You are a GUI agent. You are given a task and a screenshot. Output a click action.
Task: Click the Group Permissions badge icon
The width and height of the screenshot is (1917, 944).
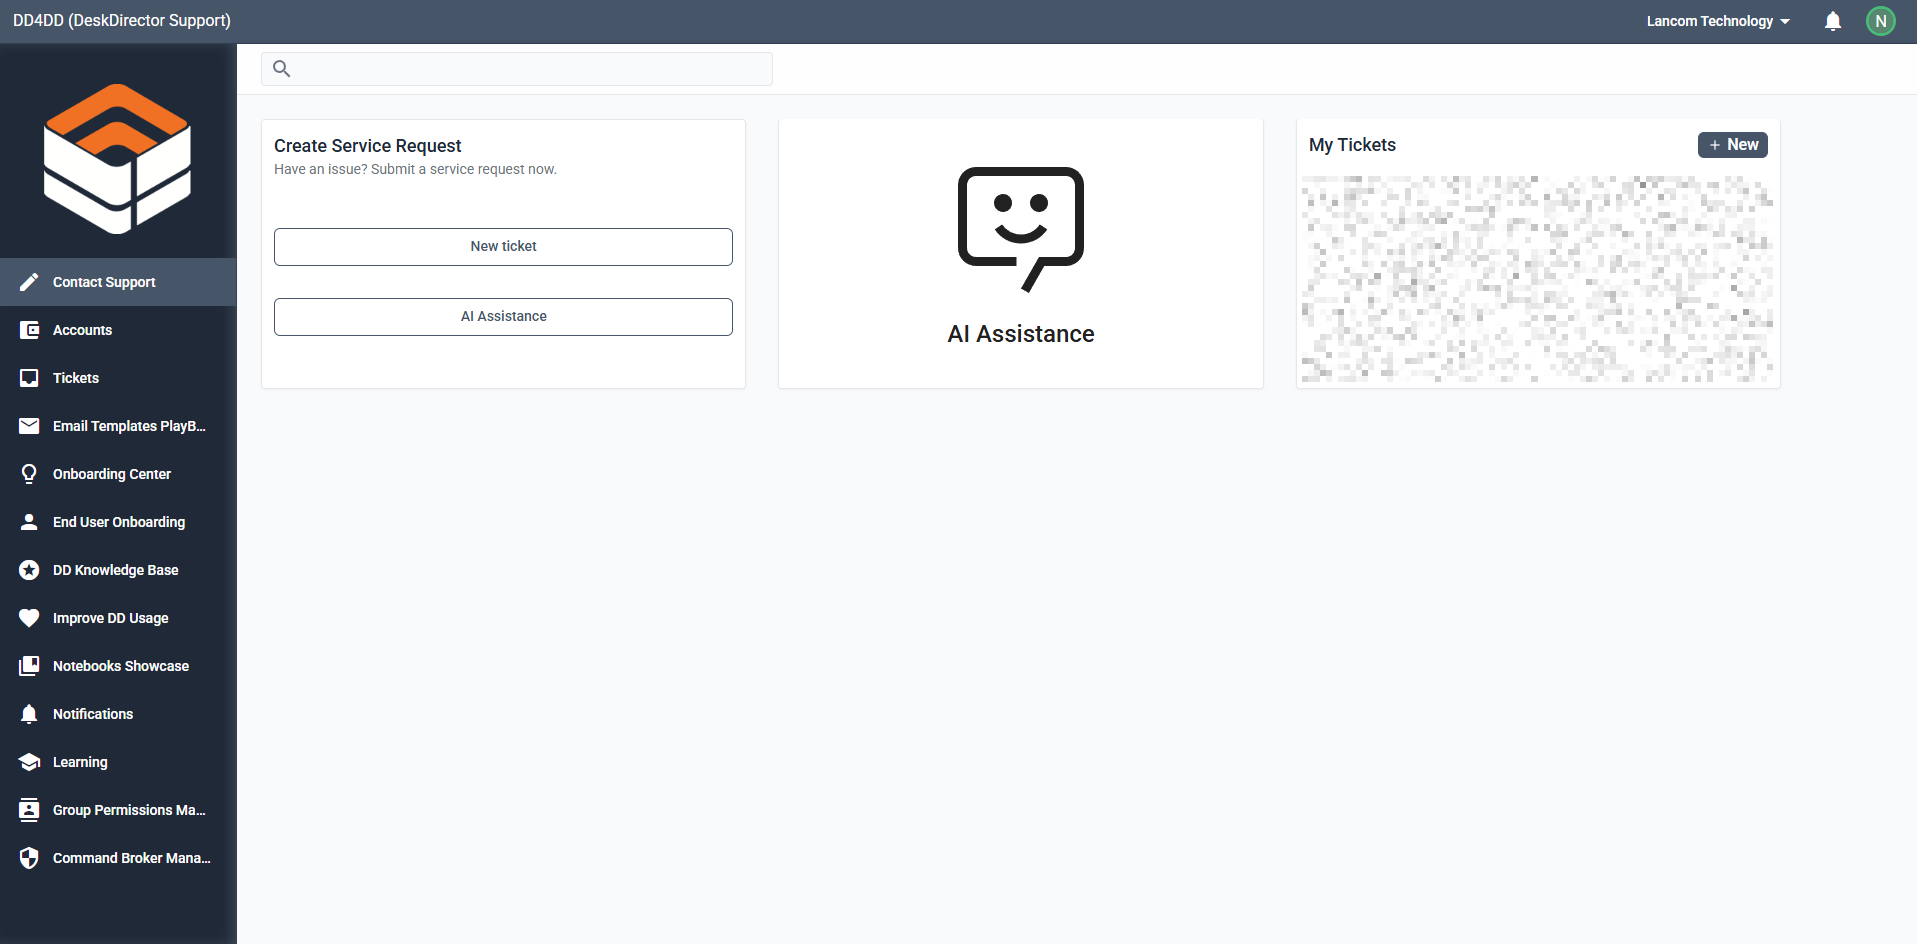[29, 810]
